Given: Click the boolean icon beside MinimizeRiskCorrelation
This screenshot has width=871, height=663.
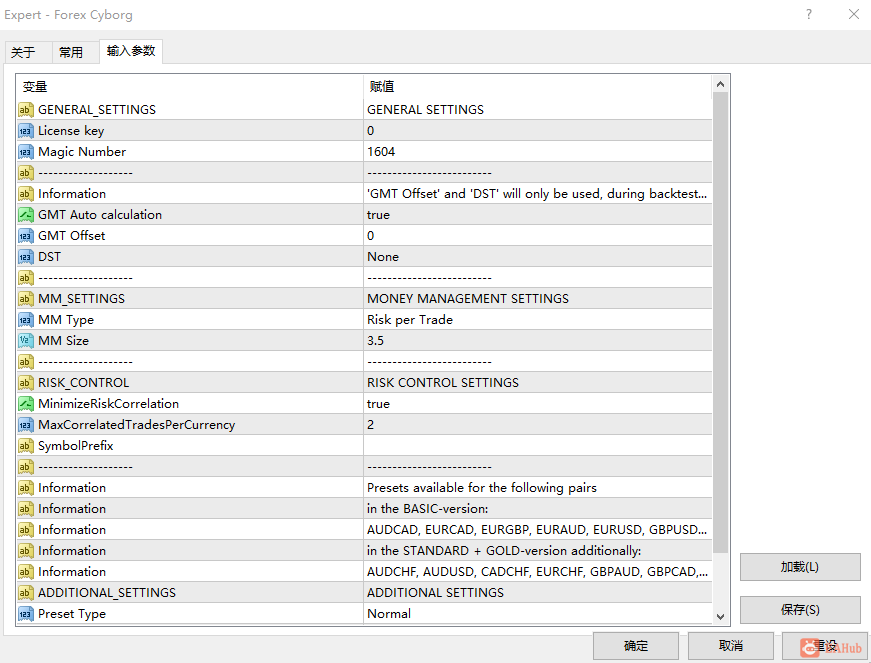Looking at the screenshot, I should pos(26,404).
